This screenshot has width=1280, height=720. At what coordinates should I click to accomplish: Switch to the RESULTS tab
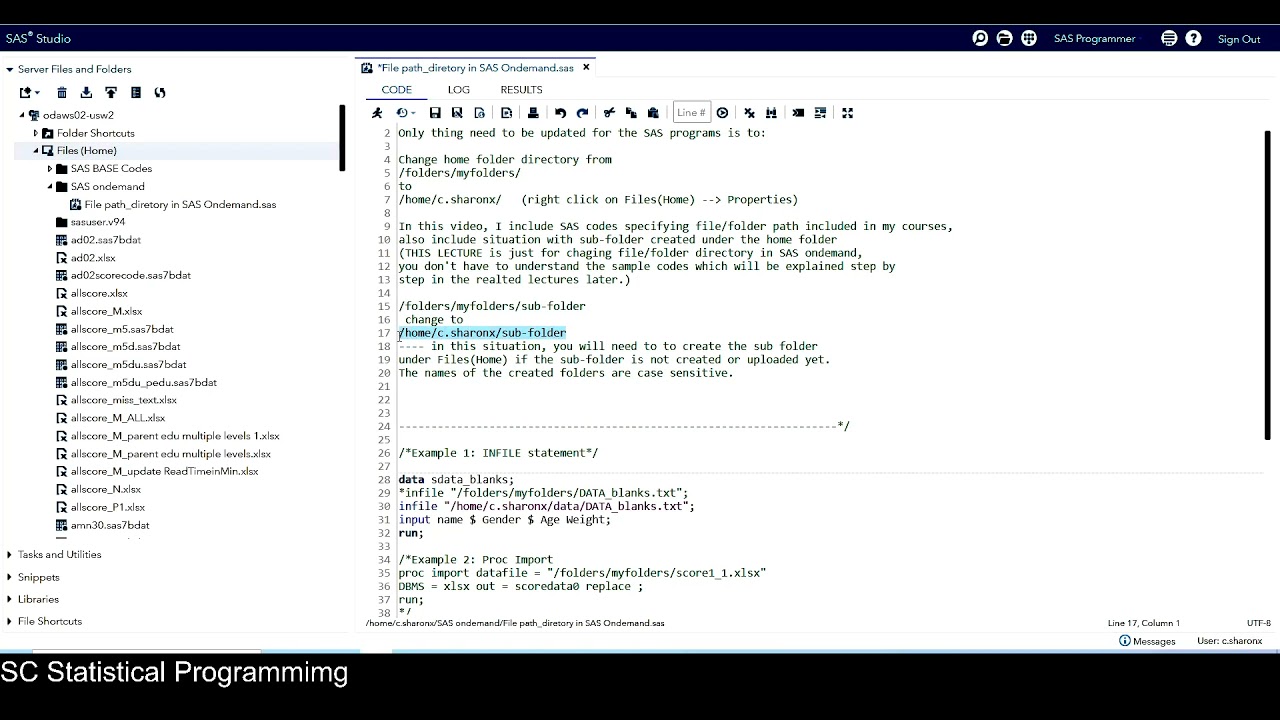coord(521,90)
